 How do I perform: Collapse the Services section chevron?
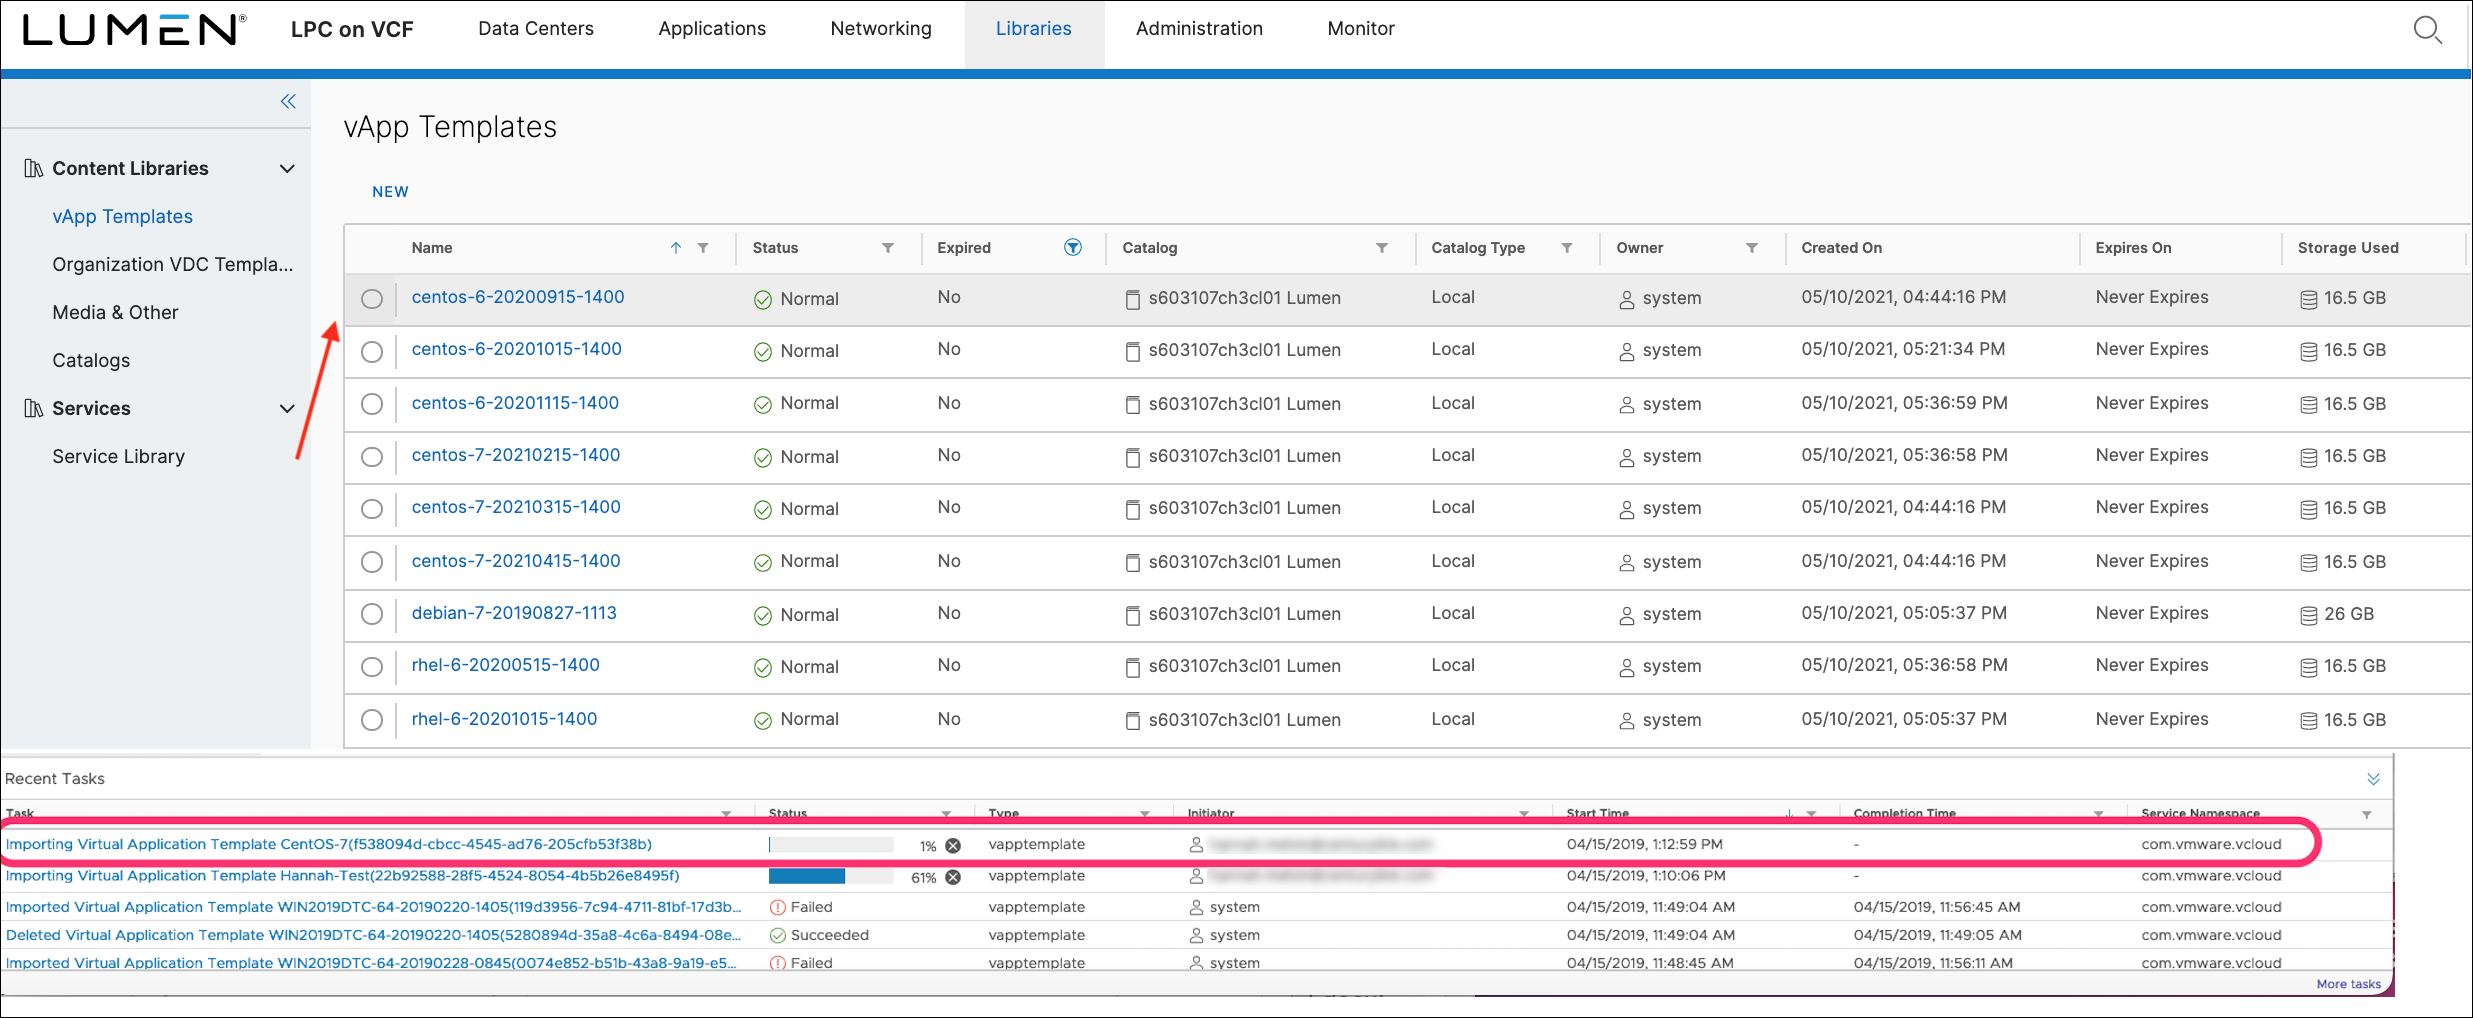point(287,408)
